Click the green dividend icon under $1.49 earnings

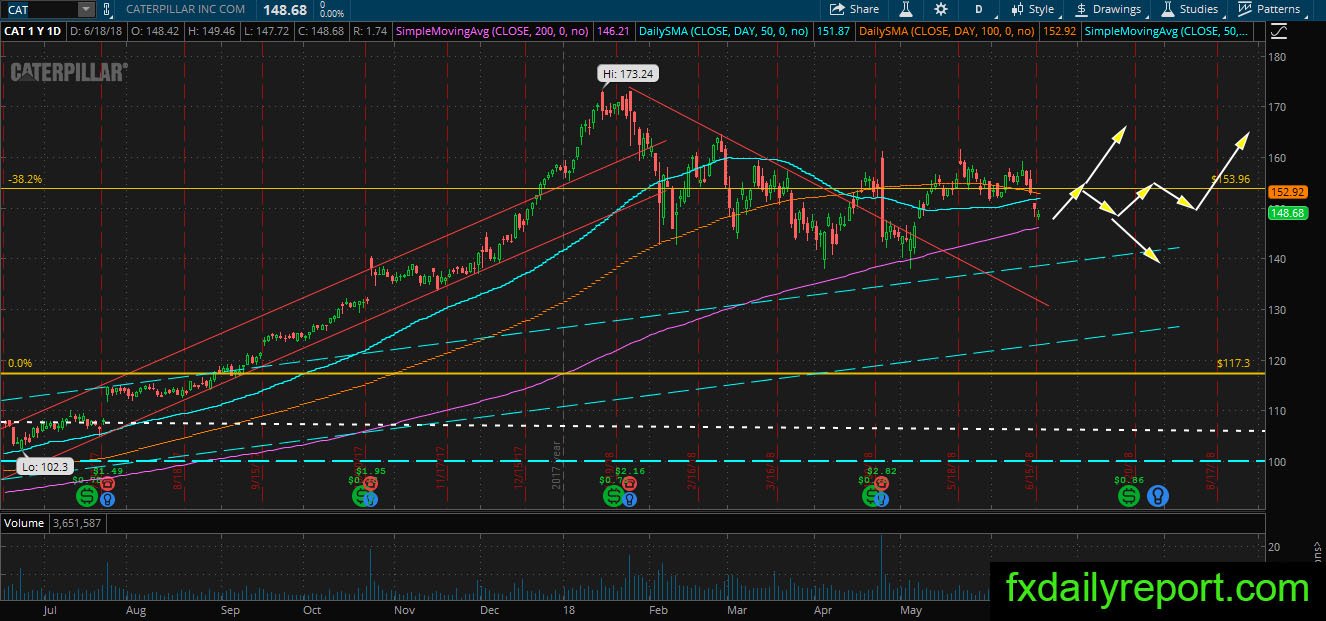pos(87,495)
